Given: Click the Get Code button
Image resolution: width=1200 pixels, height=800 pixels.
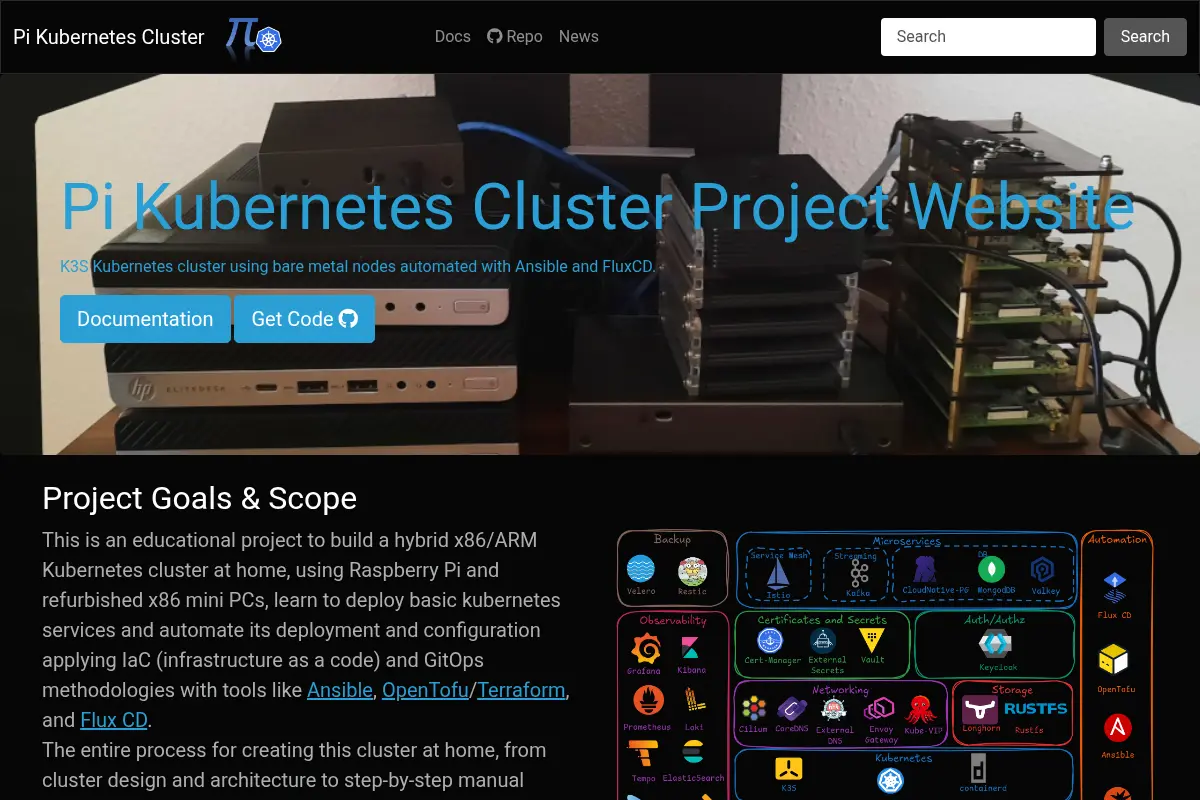Looking at the screenshot, I should pos(305,319).
